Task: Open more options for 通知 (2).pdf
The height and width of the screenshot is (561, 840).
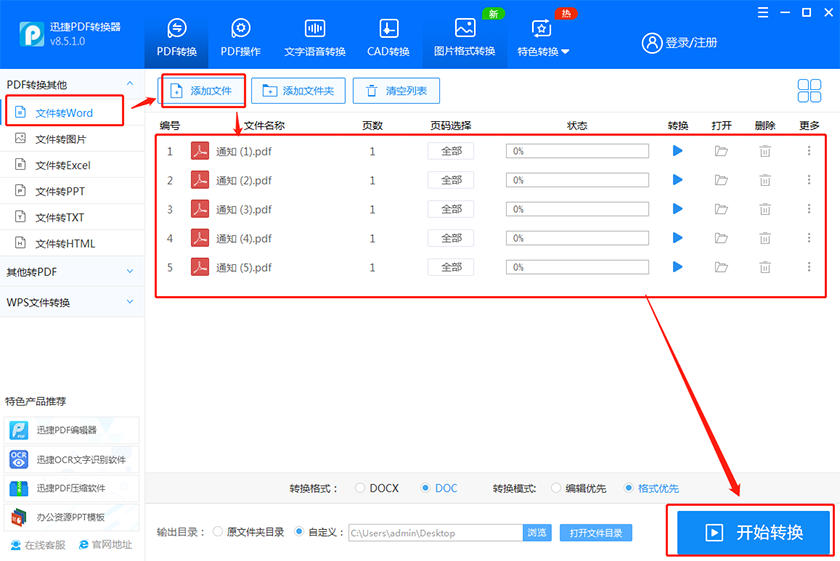Action: click(809, 180)
